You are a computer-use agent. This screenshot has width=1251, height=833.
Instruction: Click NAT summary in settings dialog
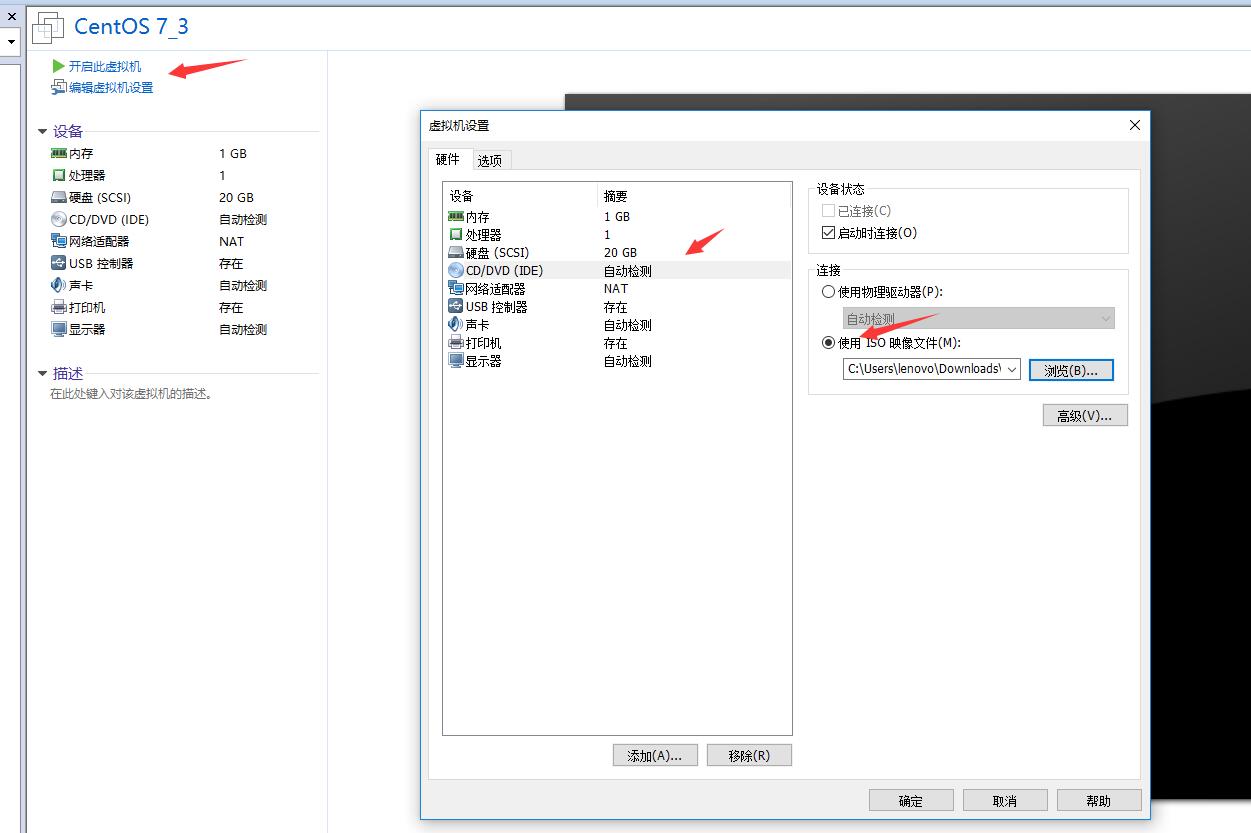[x=616, y=288]
